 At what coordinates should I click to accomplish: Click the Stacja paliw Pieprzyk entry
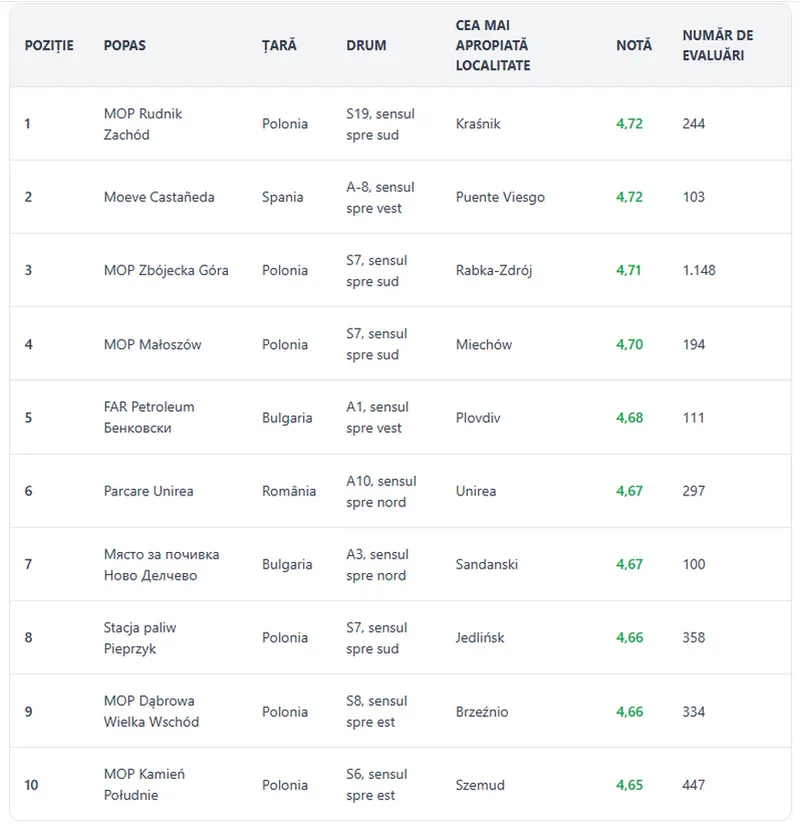point(140,638)
